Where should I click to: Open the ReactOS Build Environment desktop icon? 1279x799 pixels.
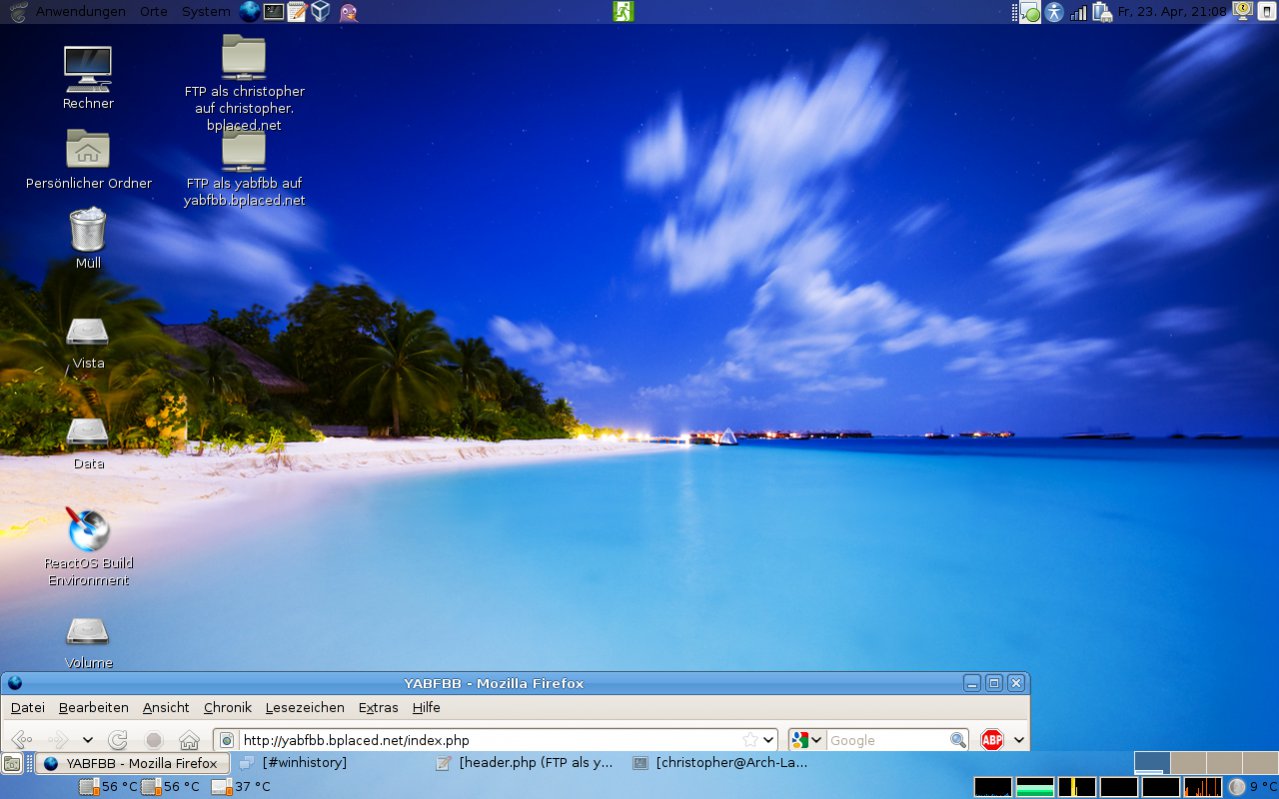coord(88,531)
